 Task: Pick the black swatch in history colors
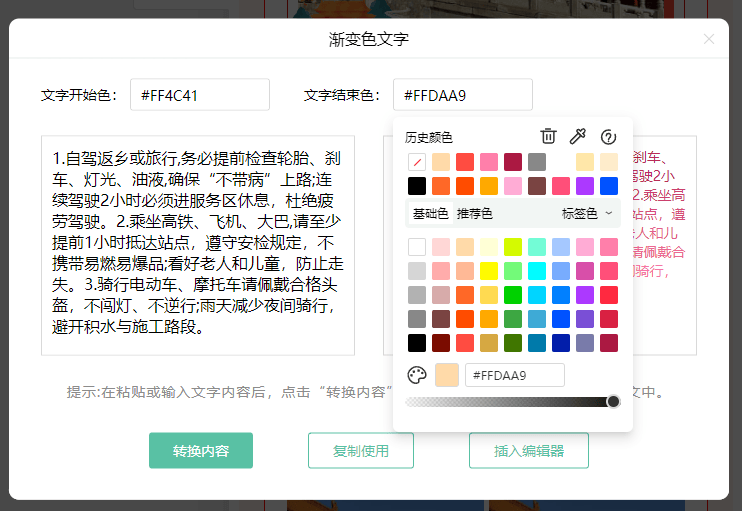point(417,185)
